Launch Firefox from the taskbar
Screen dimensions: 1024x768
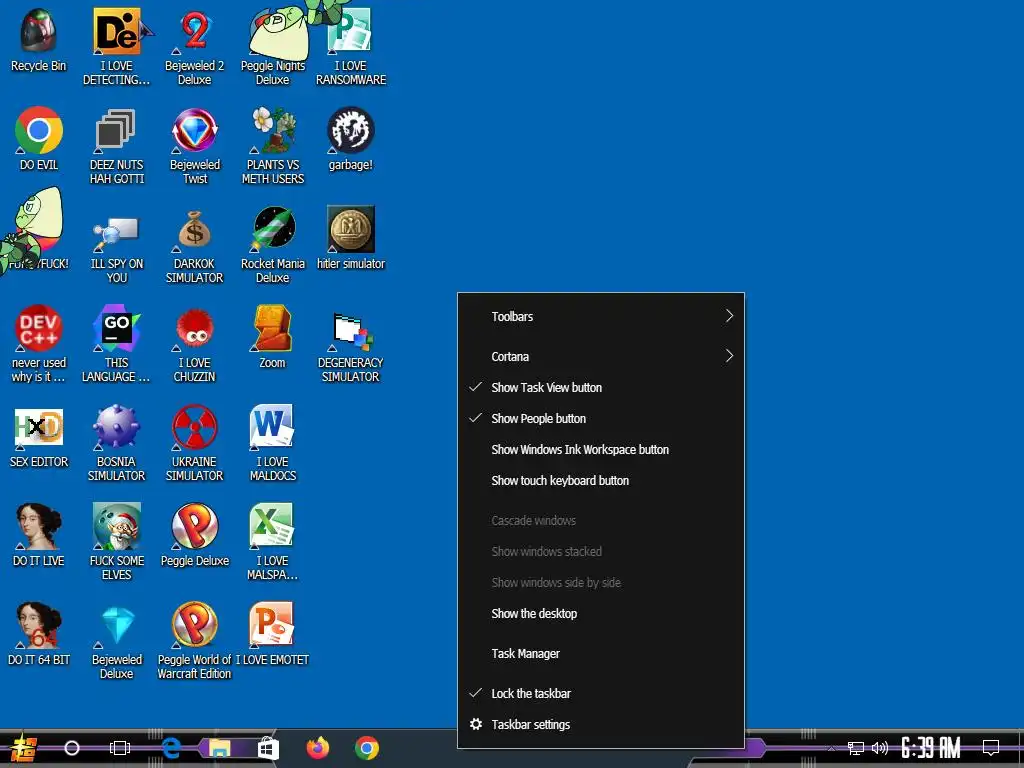click(x=318, y=748)
